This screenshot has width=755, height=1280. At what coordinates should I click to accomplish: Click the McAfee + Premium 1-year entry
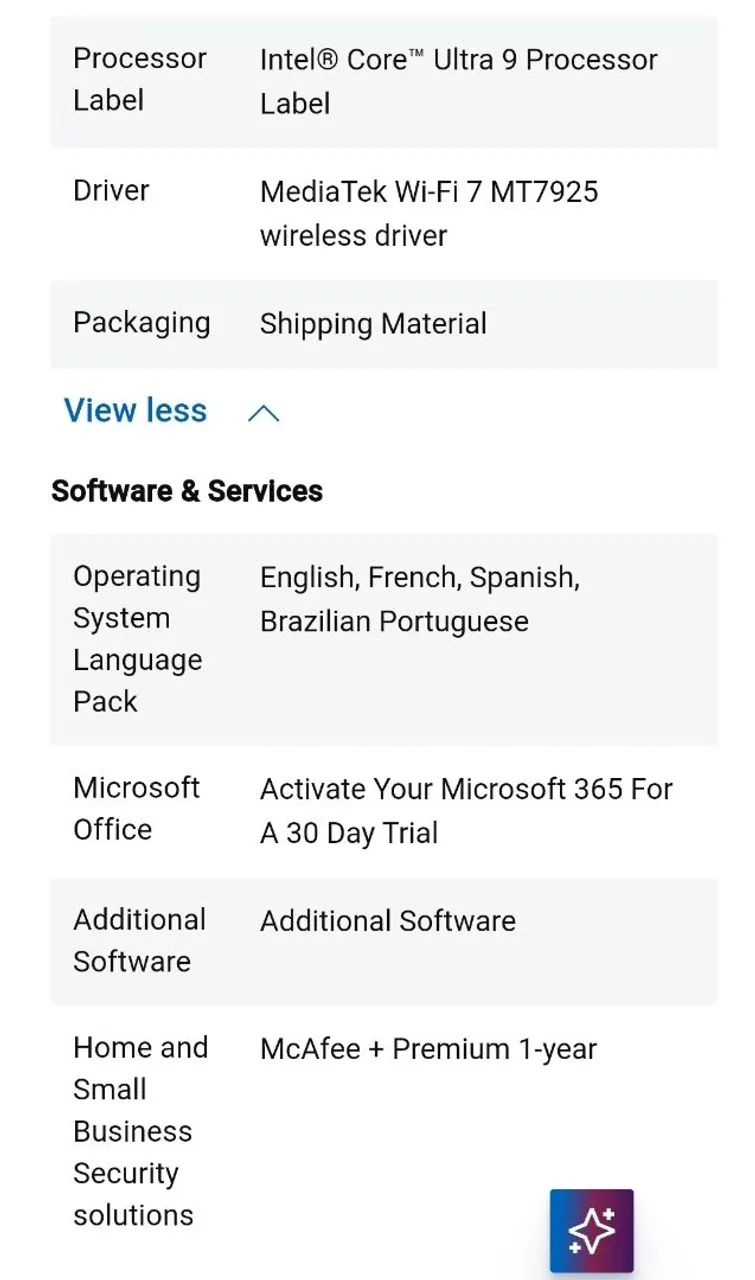click(x=428, y=1049)
